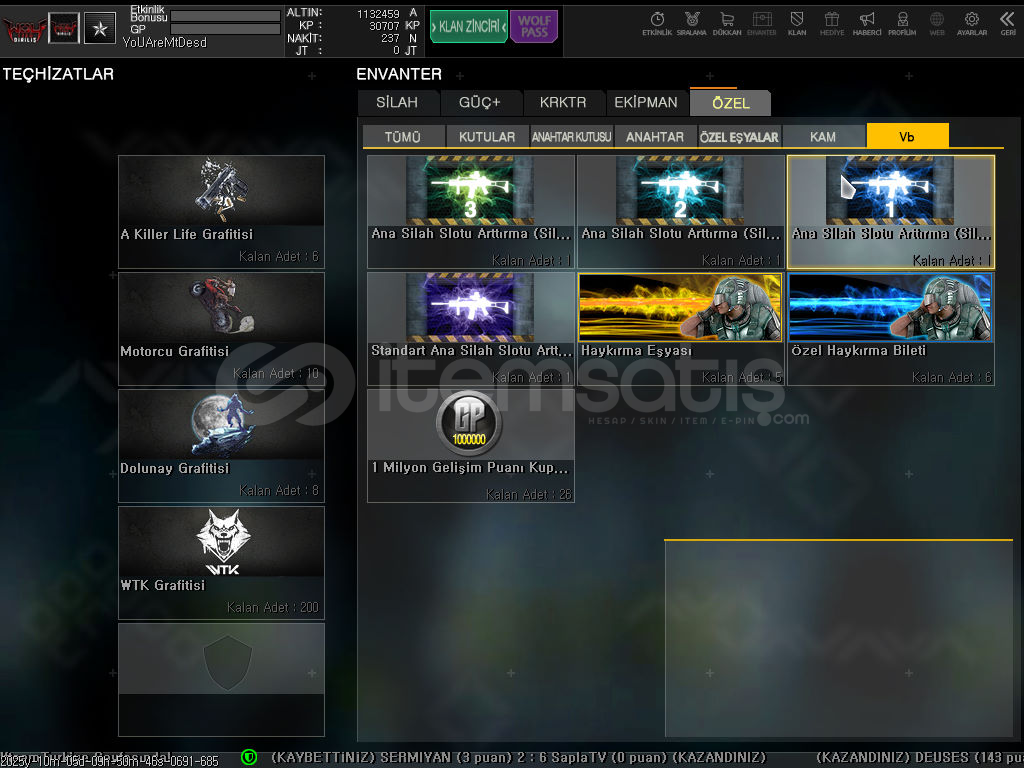The height and width of the screenshot is (768, 1024).
Task: Open the Dükkan shop cart icon
Action: pos(726,23)
